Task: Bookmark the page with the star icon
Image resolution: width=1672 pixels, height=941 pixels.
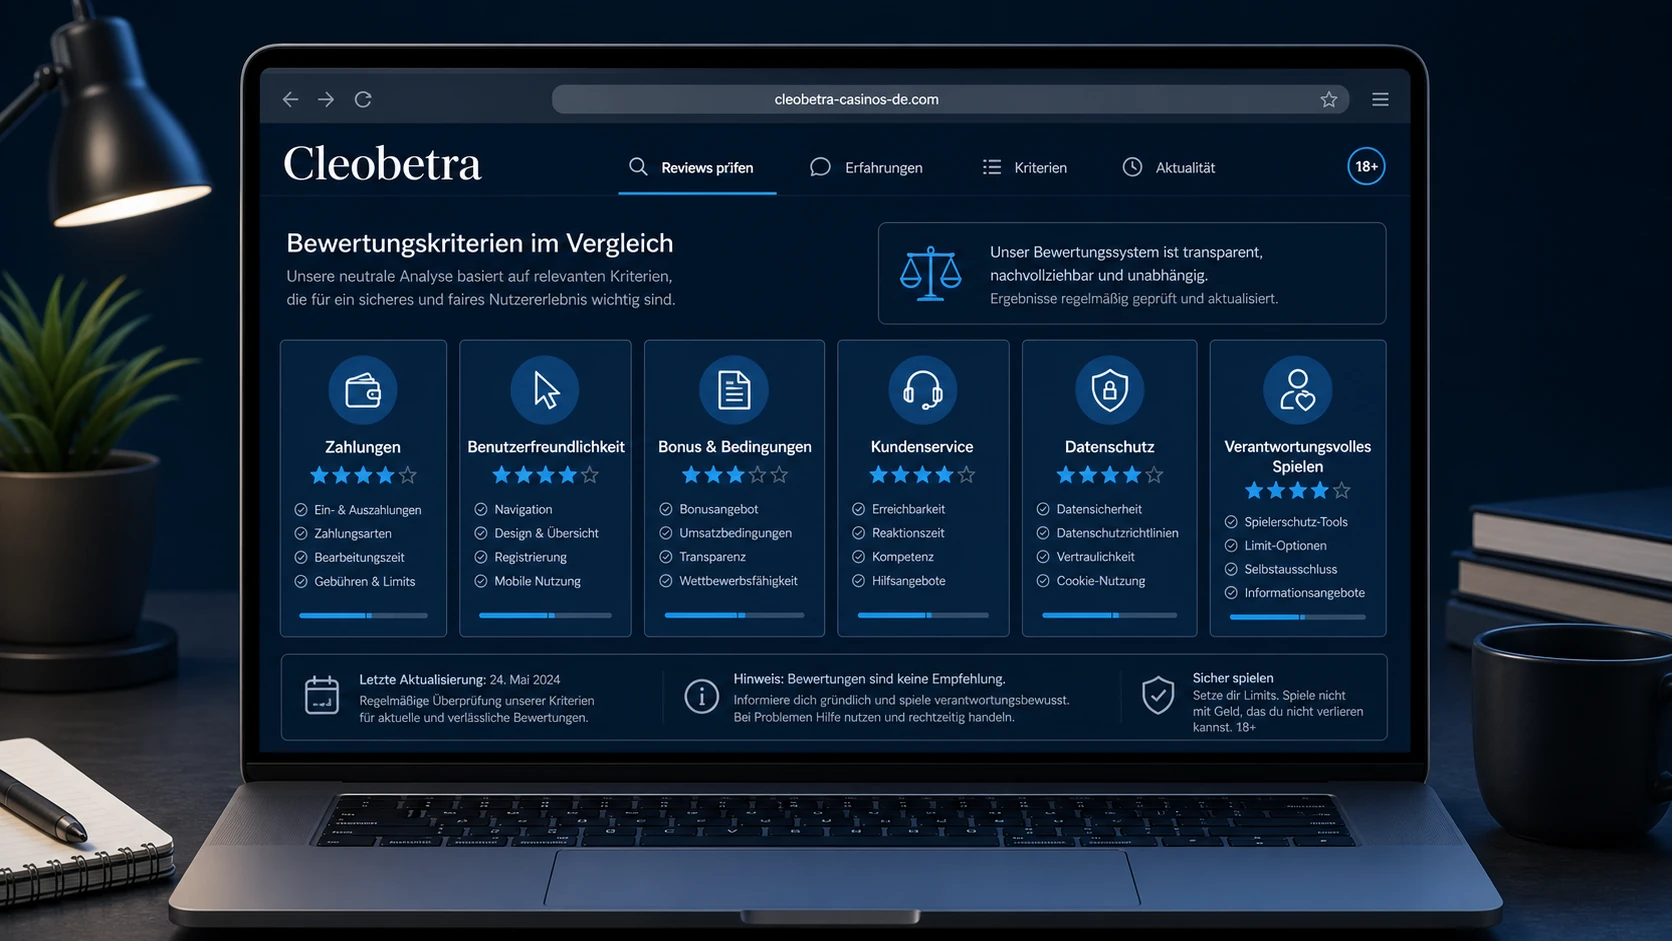Action: tap(1328, 99)
